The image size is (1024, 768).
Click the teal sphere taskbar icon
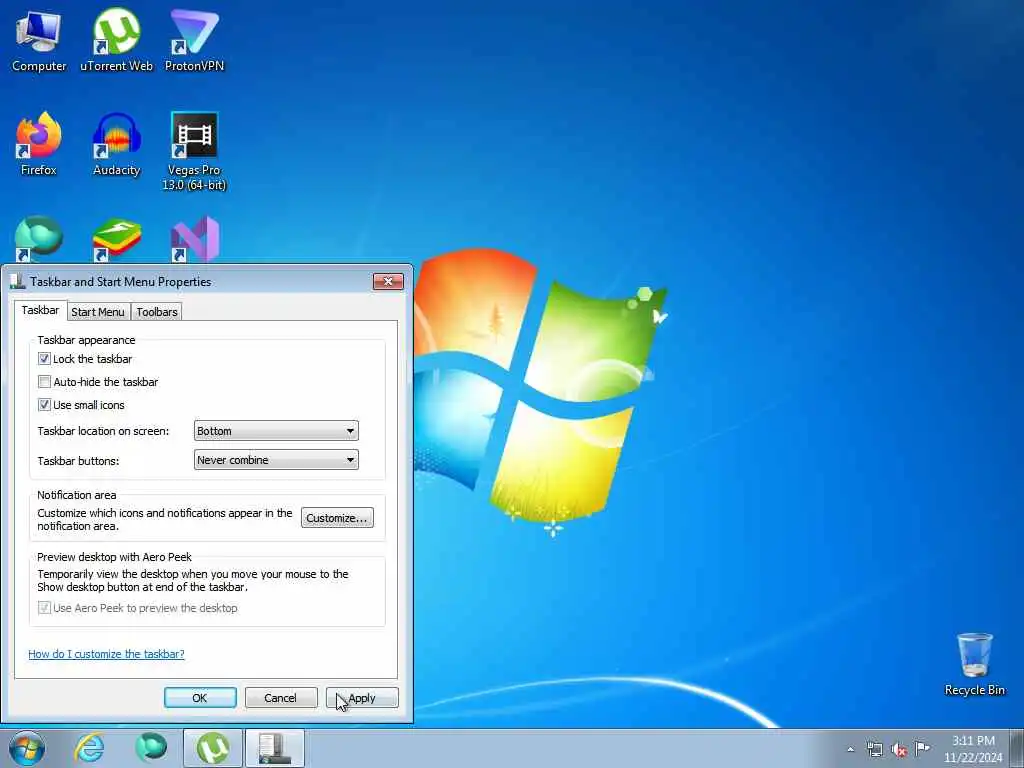pos(151,748)
